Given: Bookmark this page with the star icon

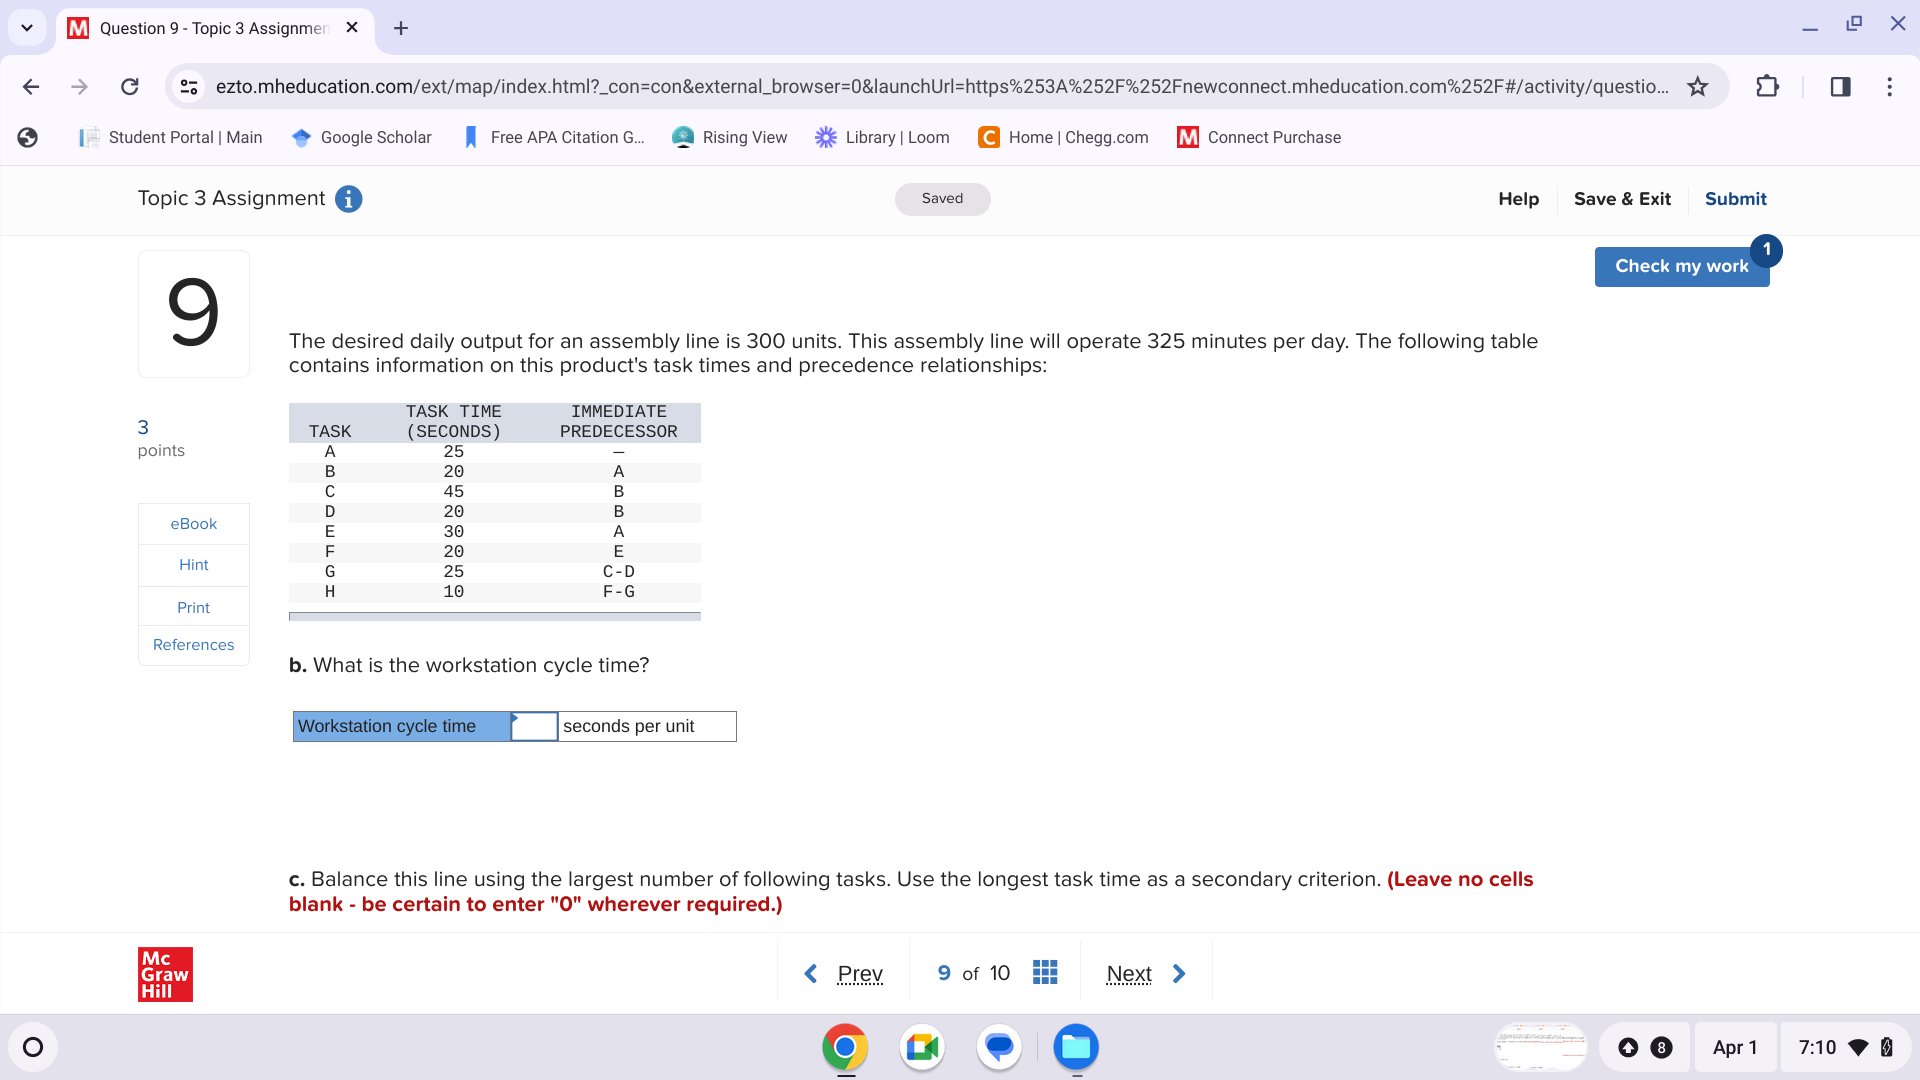Looking at the screenshot, I should point(1698,87).
